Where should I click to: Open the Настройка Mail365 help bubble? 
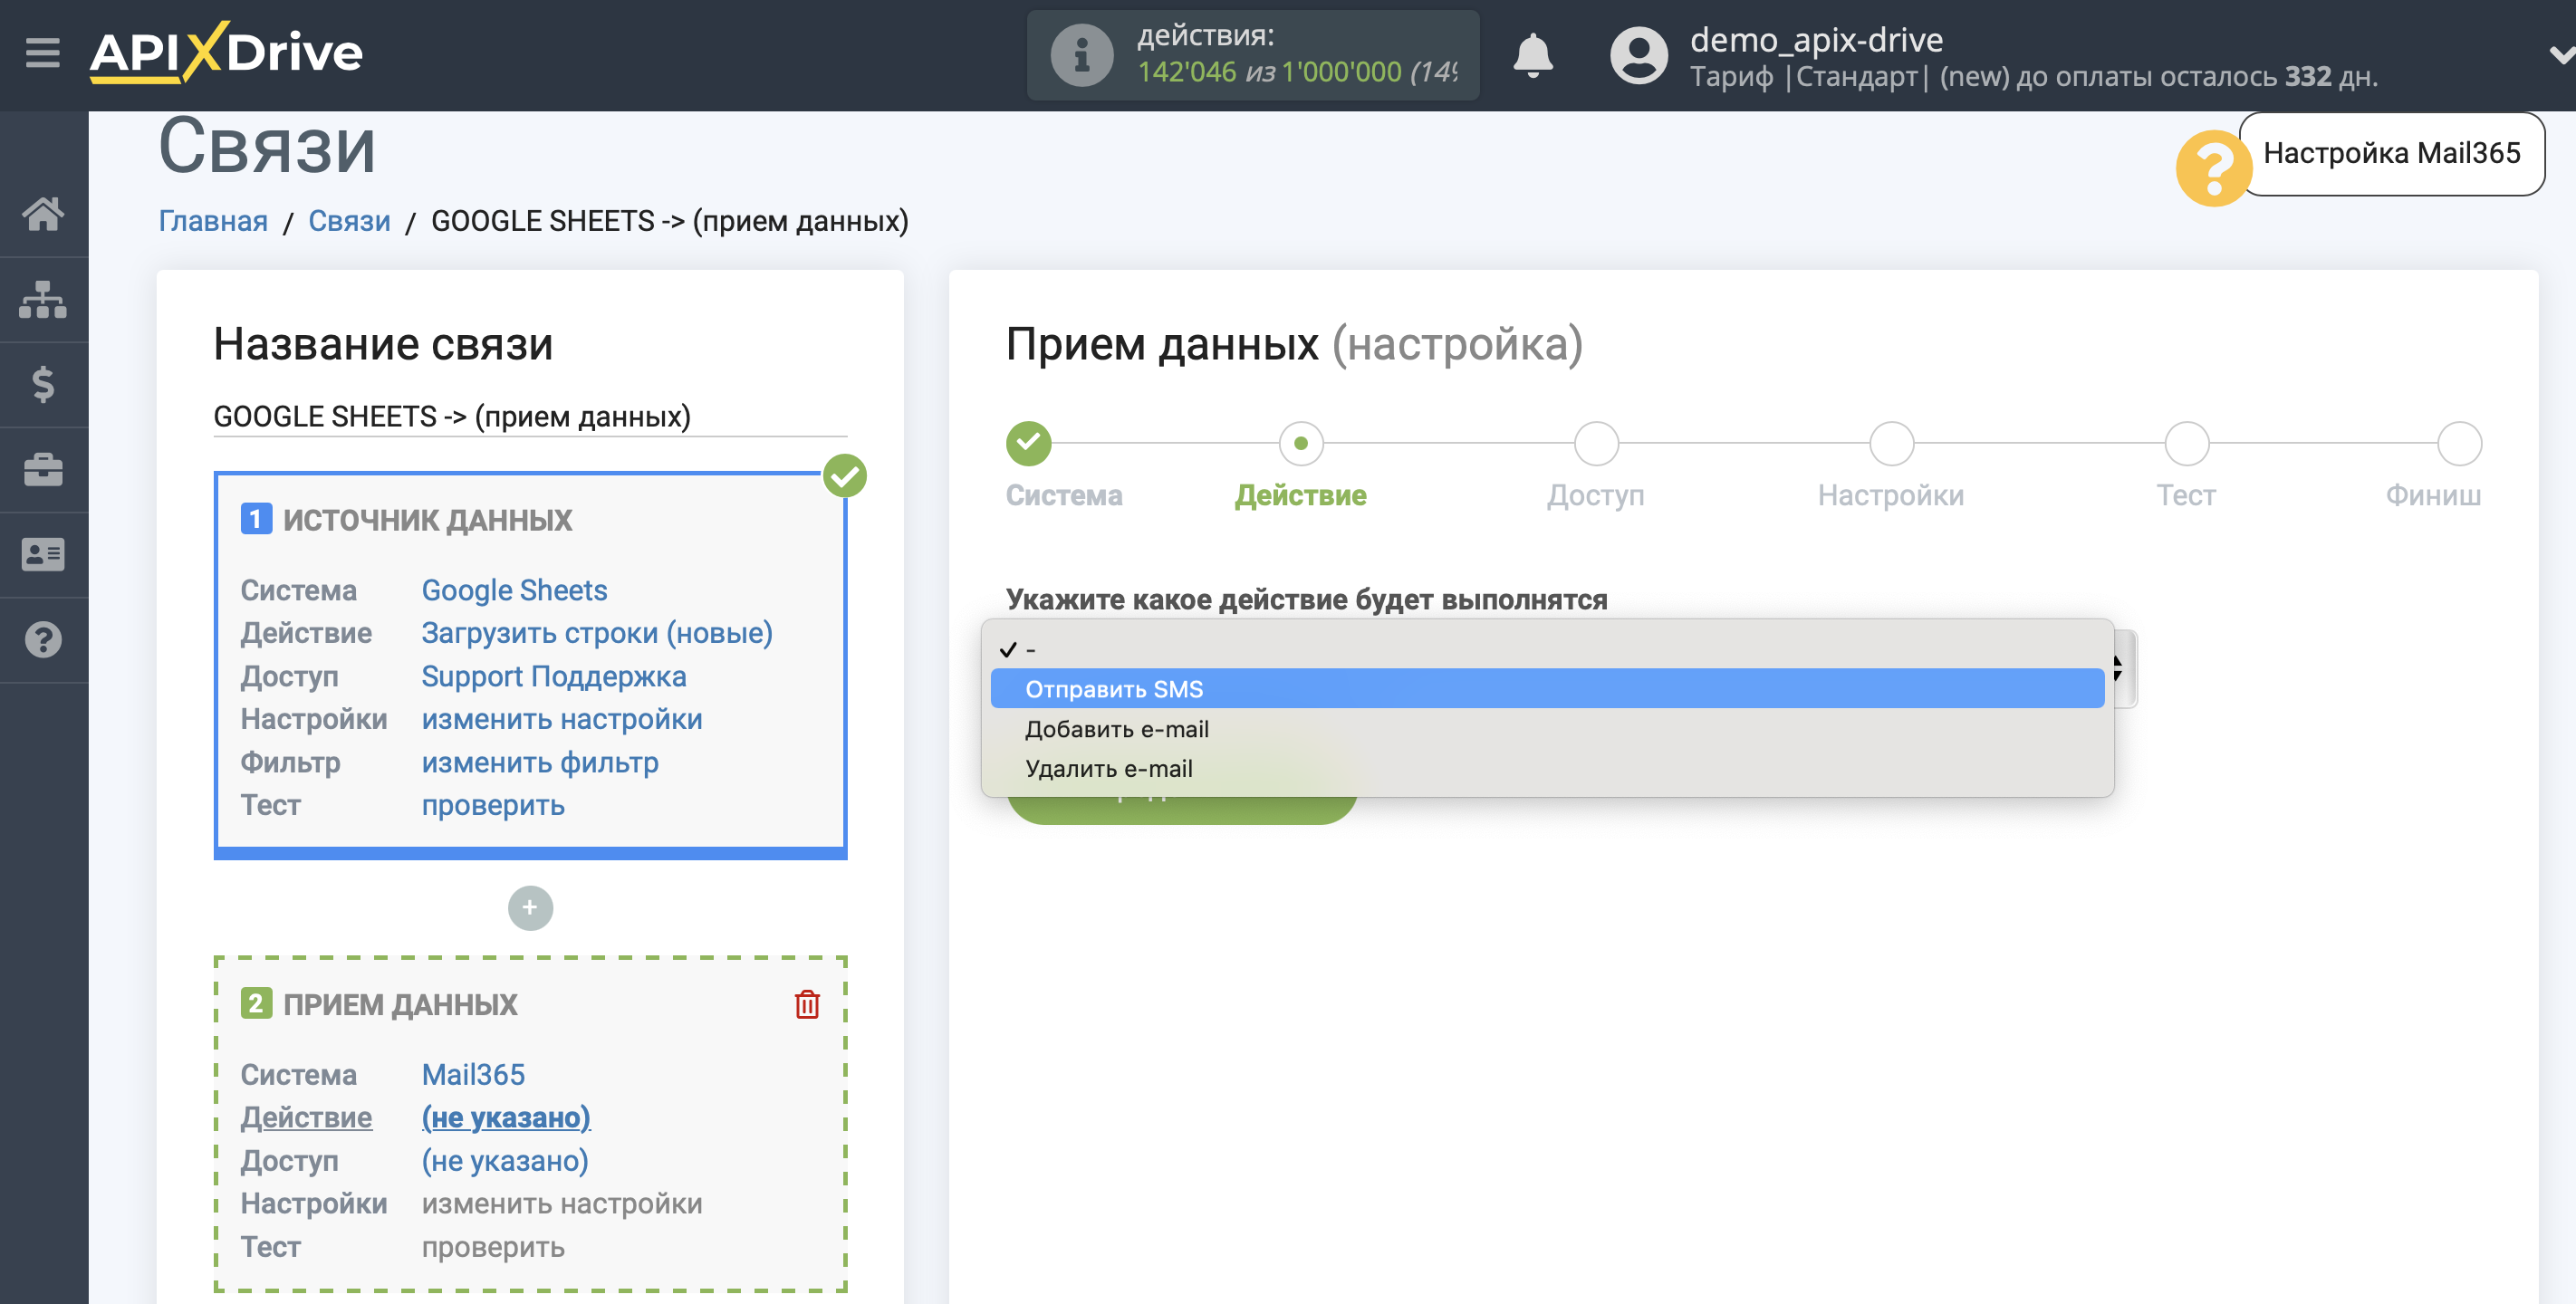click(x=2391, y=153)
